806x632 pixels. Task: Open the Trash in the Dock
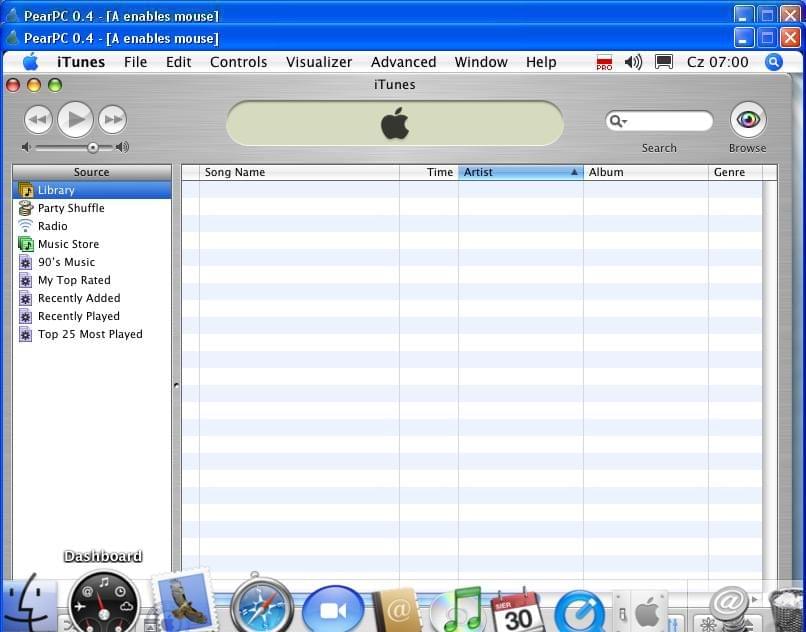pos(787,610)
